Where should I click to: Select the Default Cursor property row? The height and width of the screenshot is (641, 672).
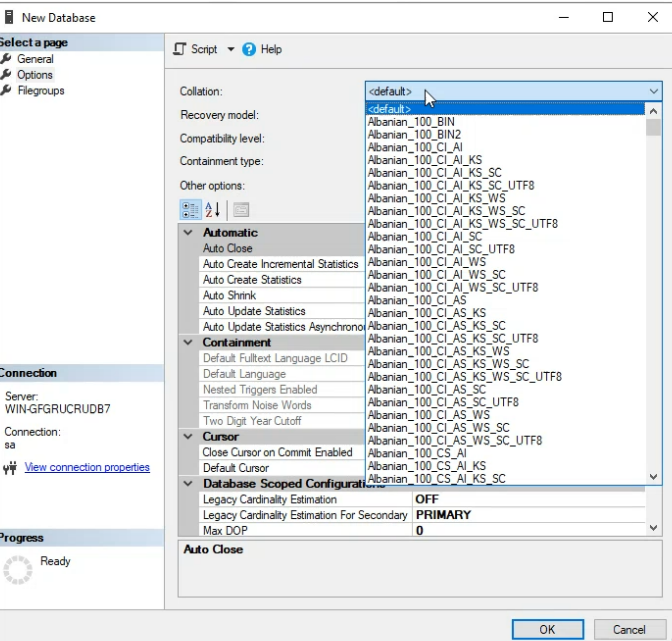tap(282, 468)
